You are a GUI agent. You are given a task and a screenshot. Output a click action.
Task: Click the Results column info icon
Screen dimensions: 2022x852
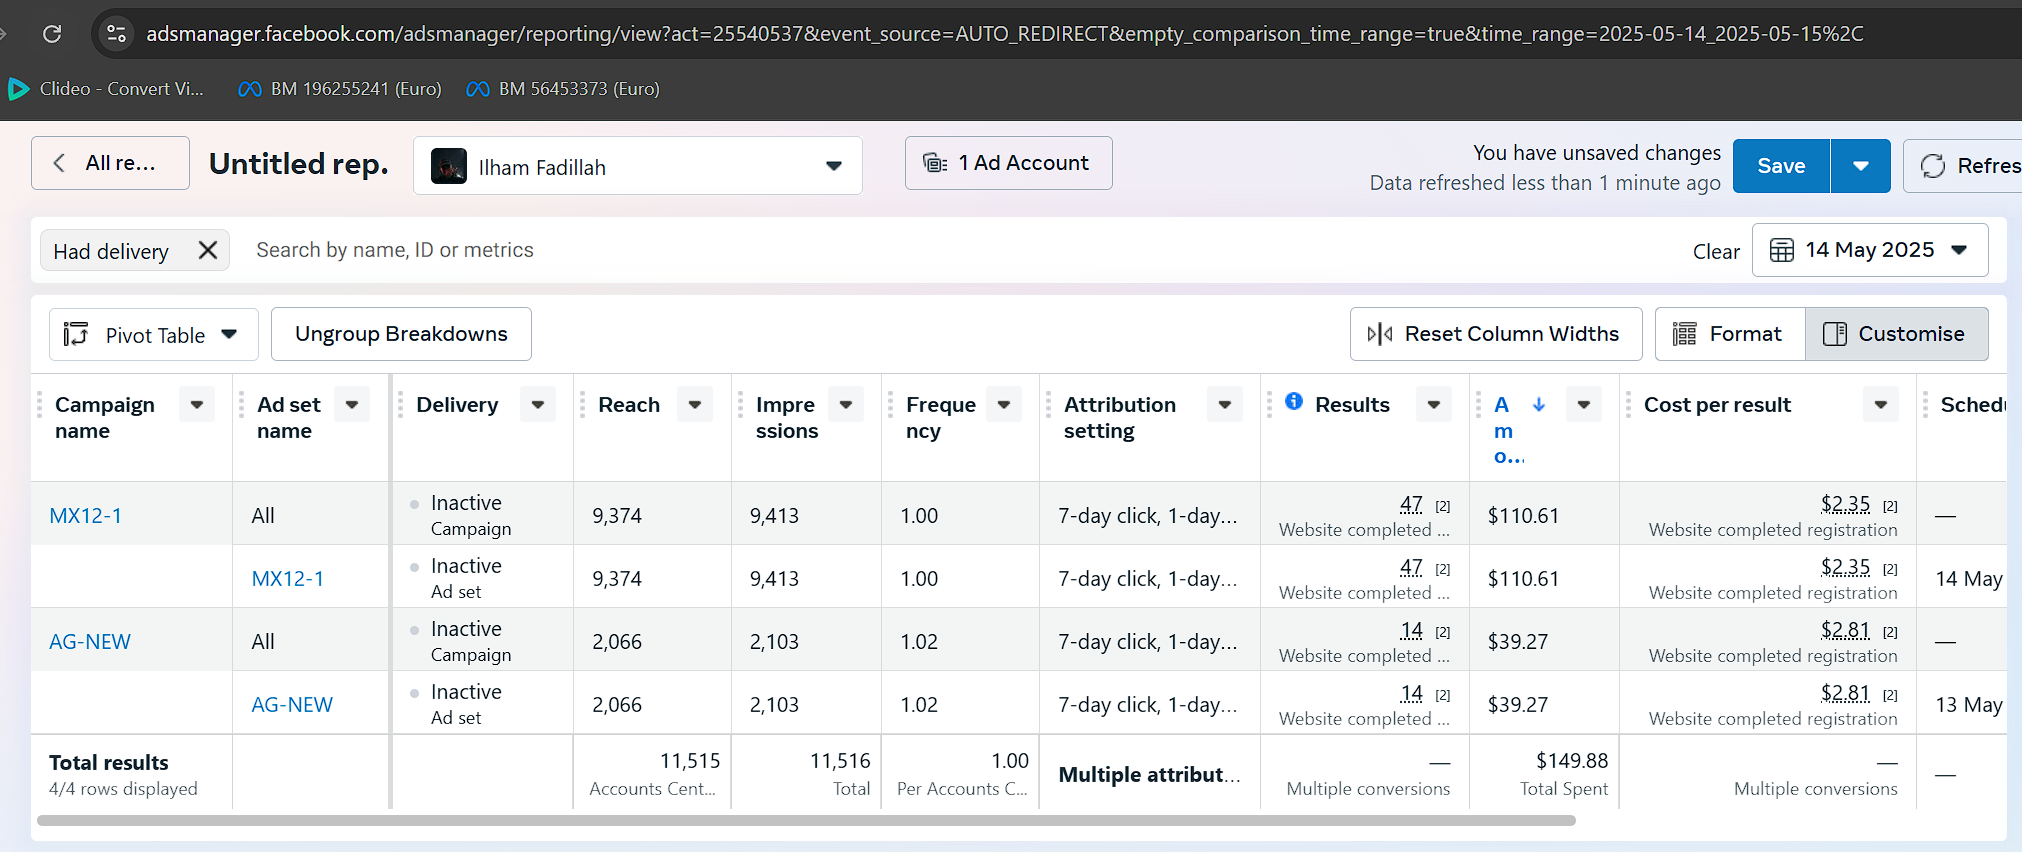point(1294,401)
